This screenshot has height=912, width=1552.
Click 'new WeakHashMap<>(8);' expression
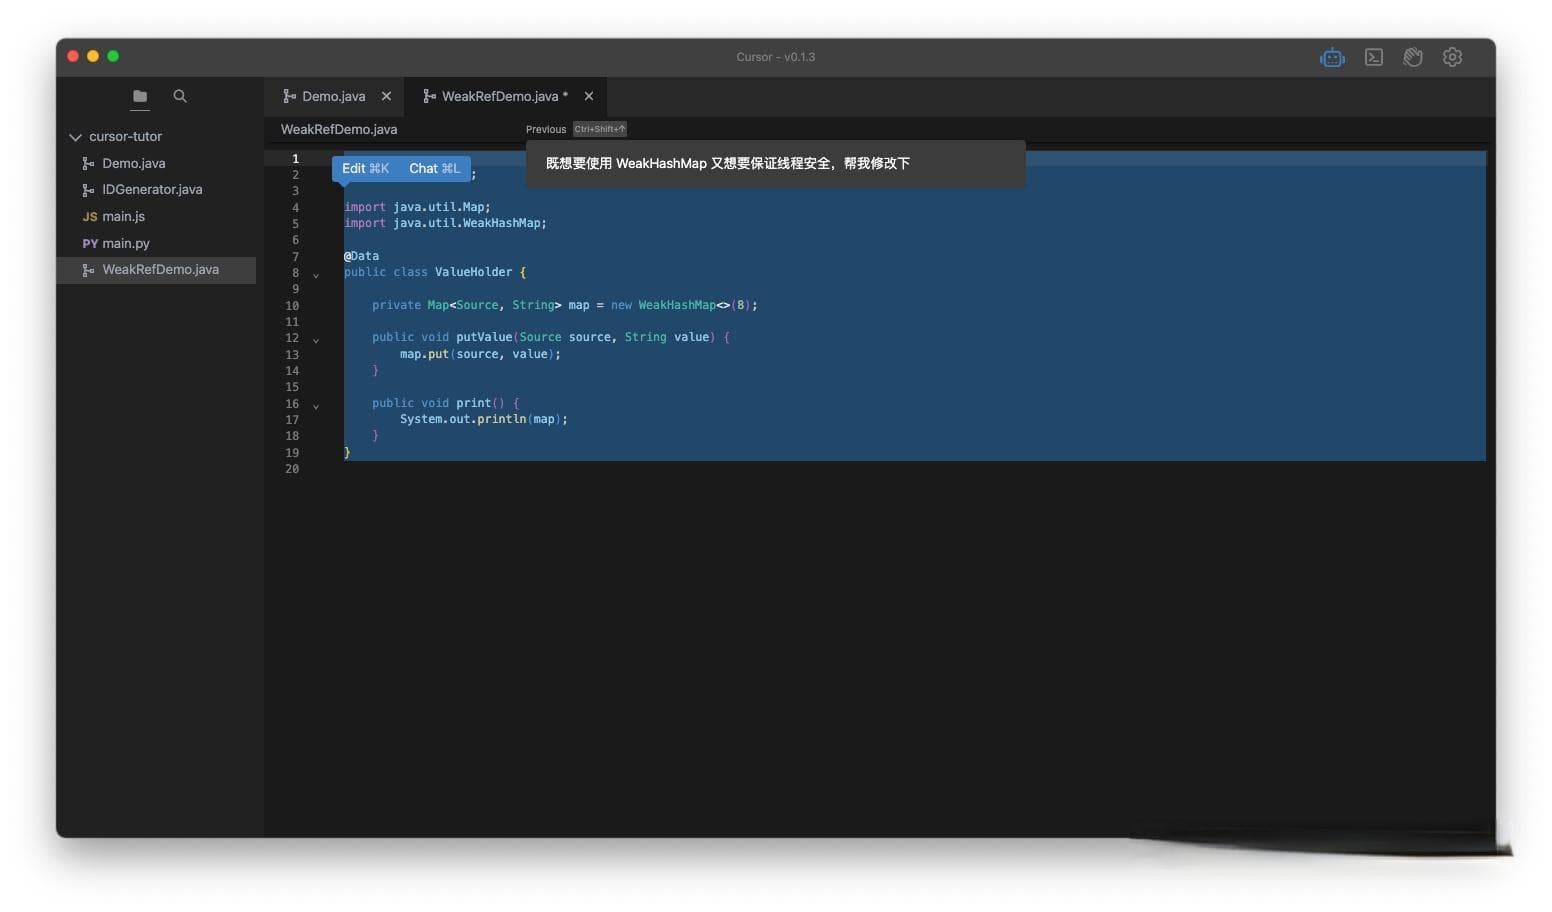click(x=684, y=305)
